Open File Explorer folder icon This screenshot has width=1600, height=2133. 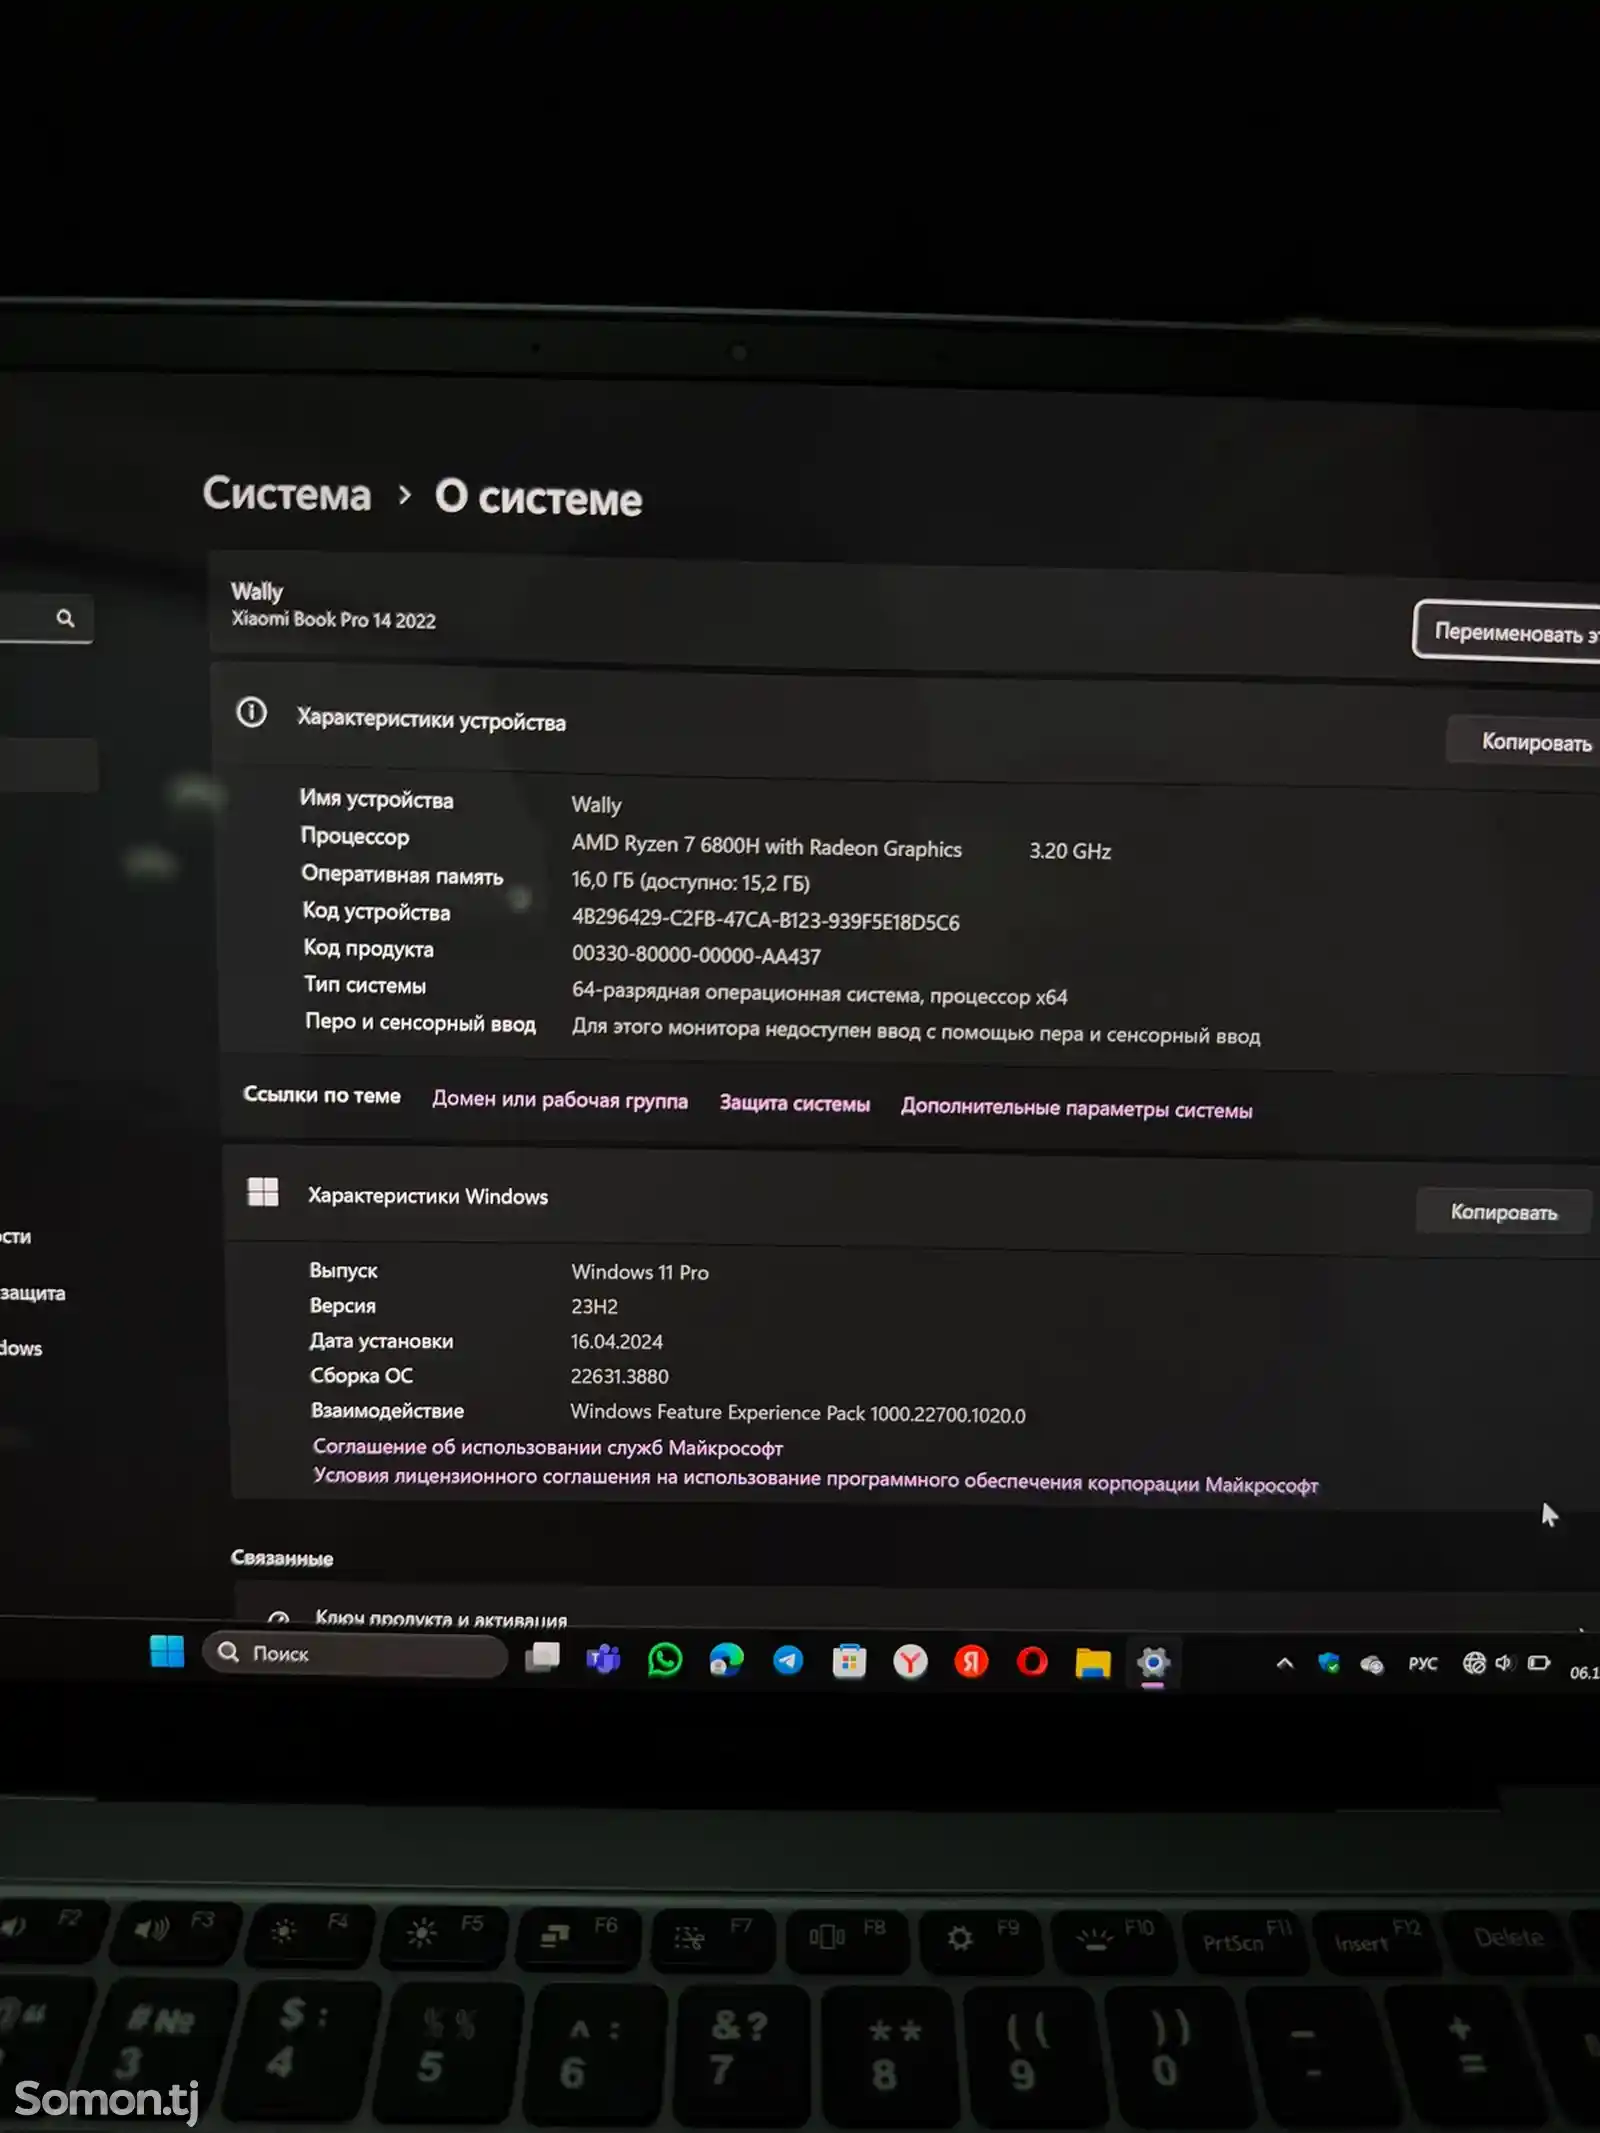pos(1093,1663)
